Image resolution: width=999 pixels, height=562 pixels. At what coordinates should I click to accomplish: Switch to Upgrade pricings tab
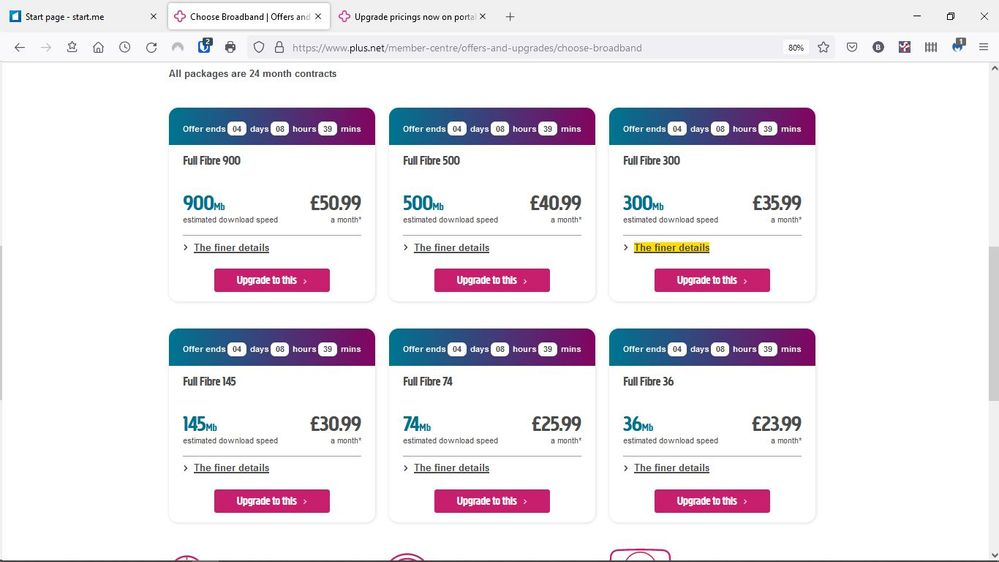click(412, 17)
